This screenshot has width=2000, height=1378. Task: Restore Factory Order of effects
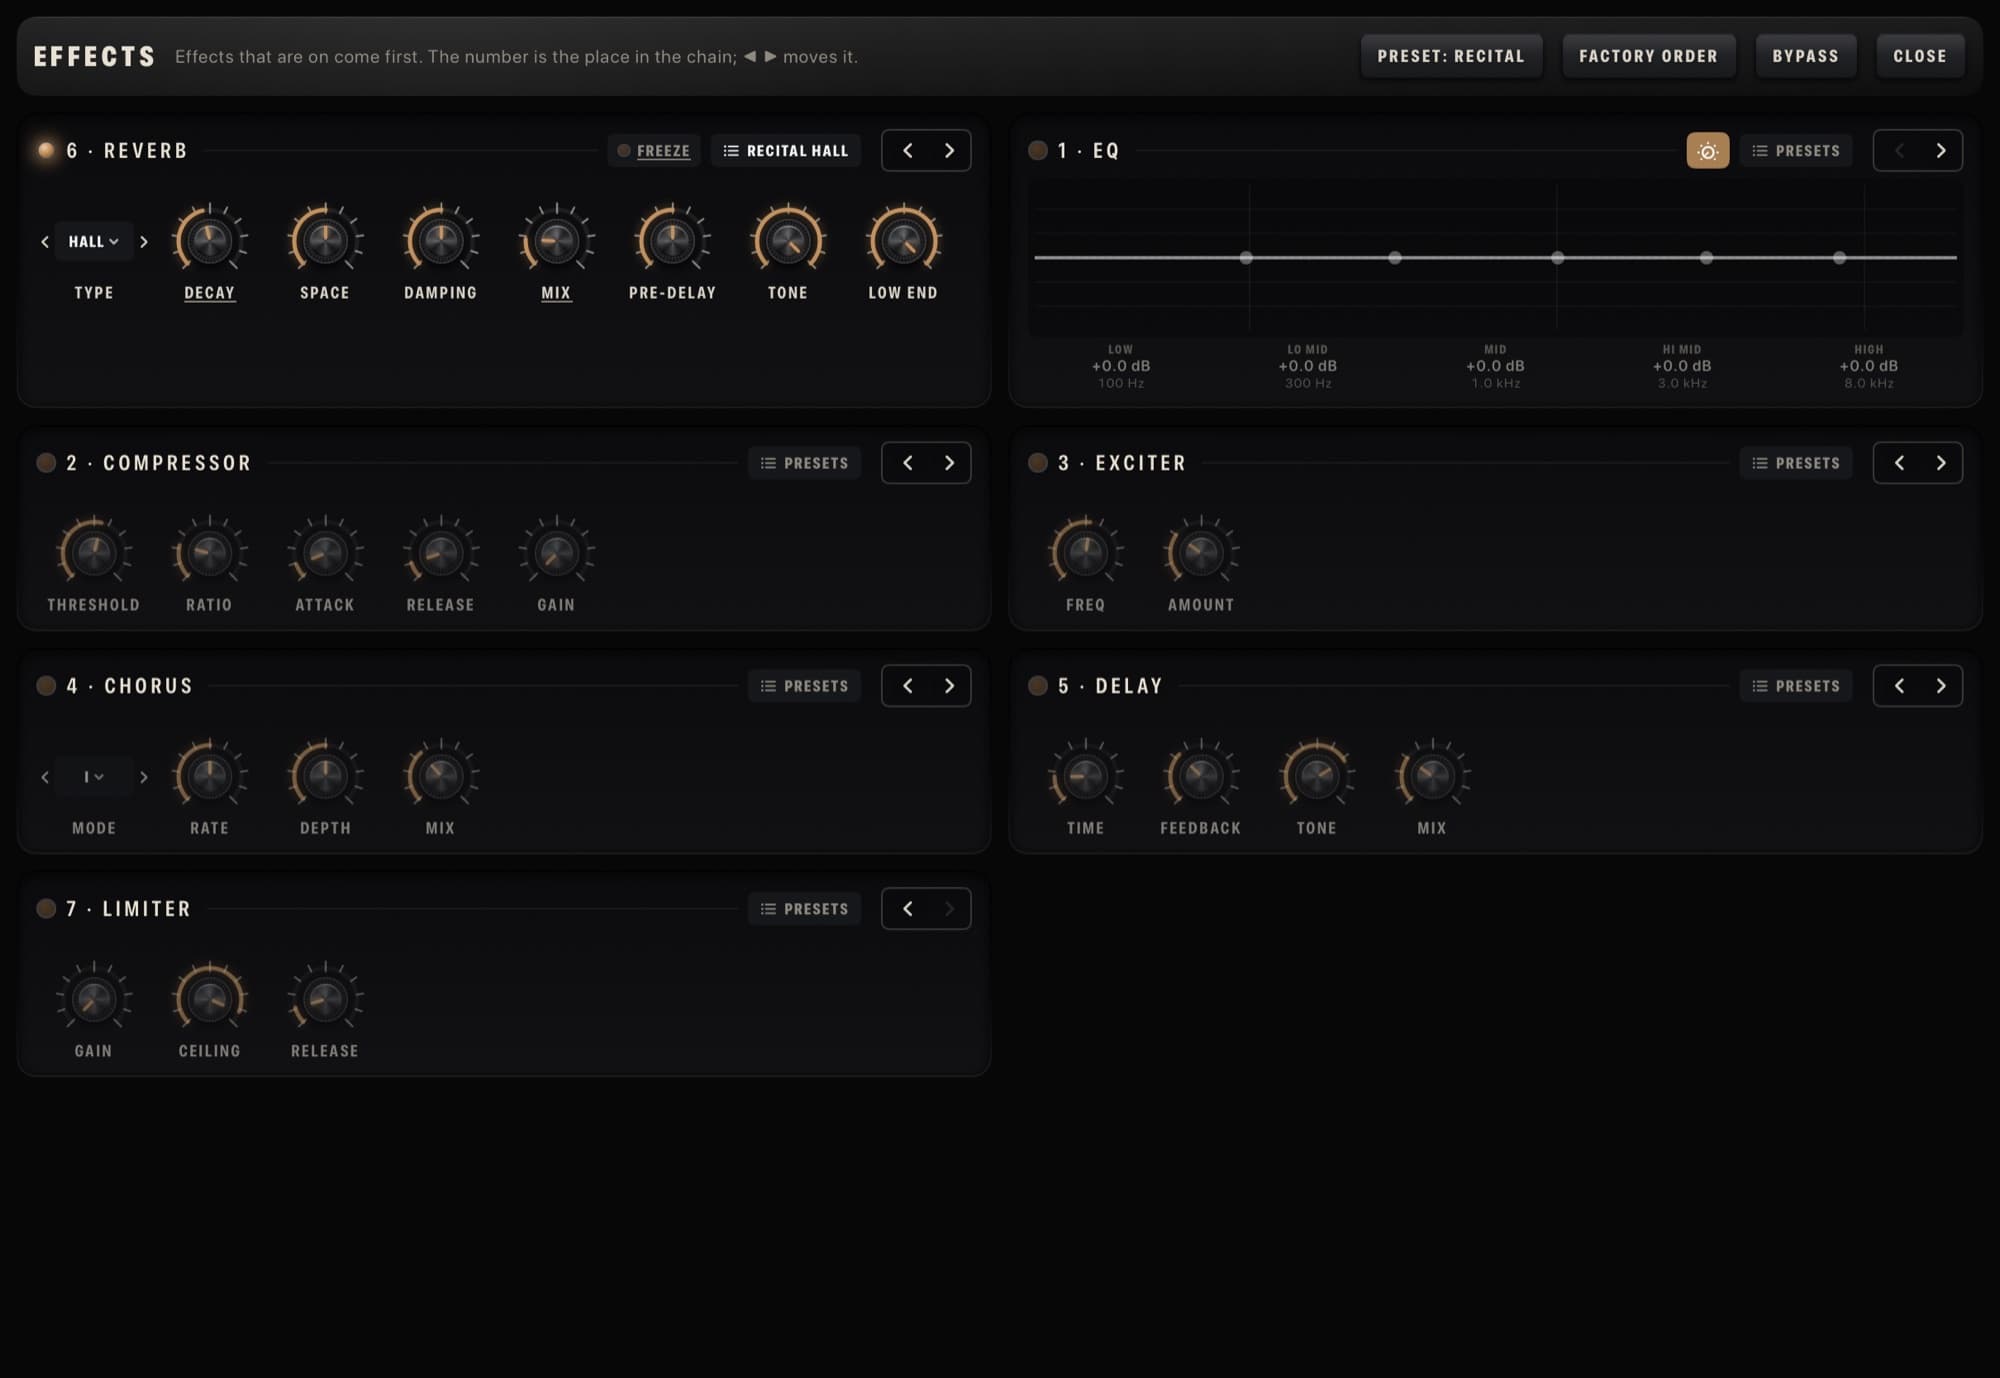pyautogui.click(x=1648, y=56)
